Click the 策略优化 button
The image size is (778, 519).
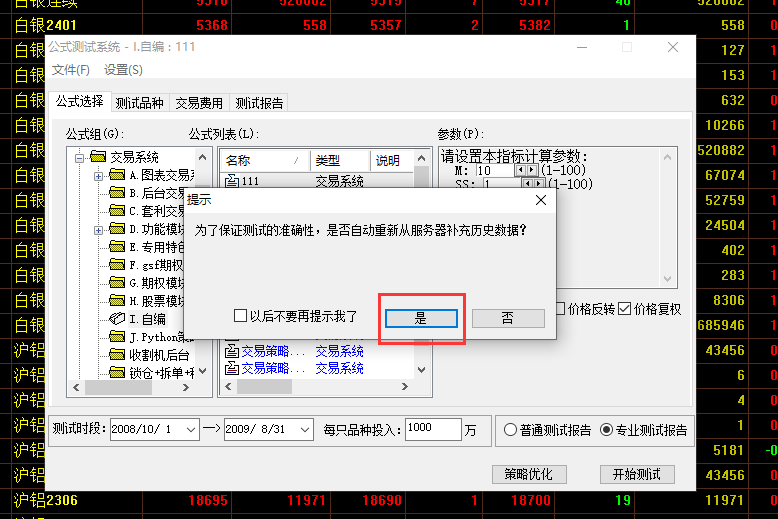(x=529, y=474)
